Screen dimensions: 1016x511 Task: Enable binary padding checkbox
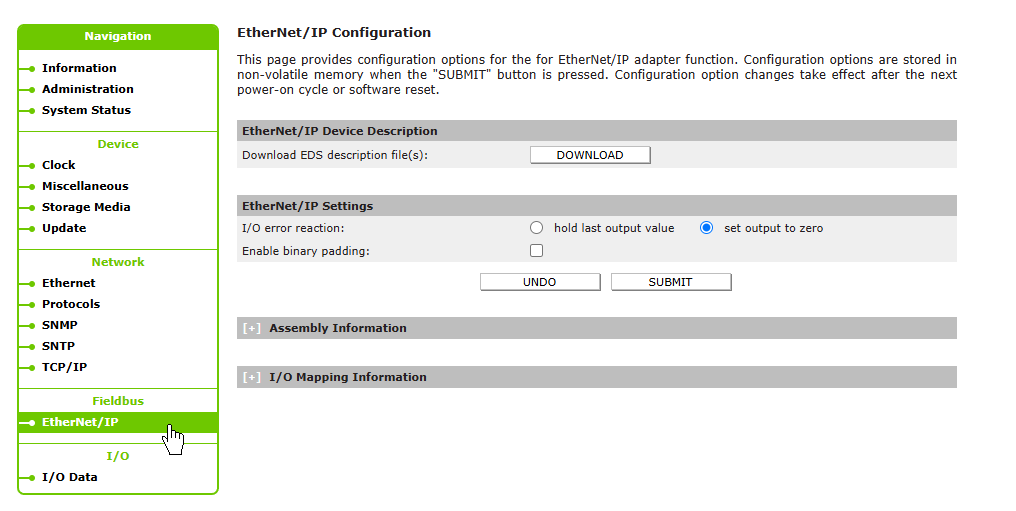(x=537, y=251)
